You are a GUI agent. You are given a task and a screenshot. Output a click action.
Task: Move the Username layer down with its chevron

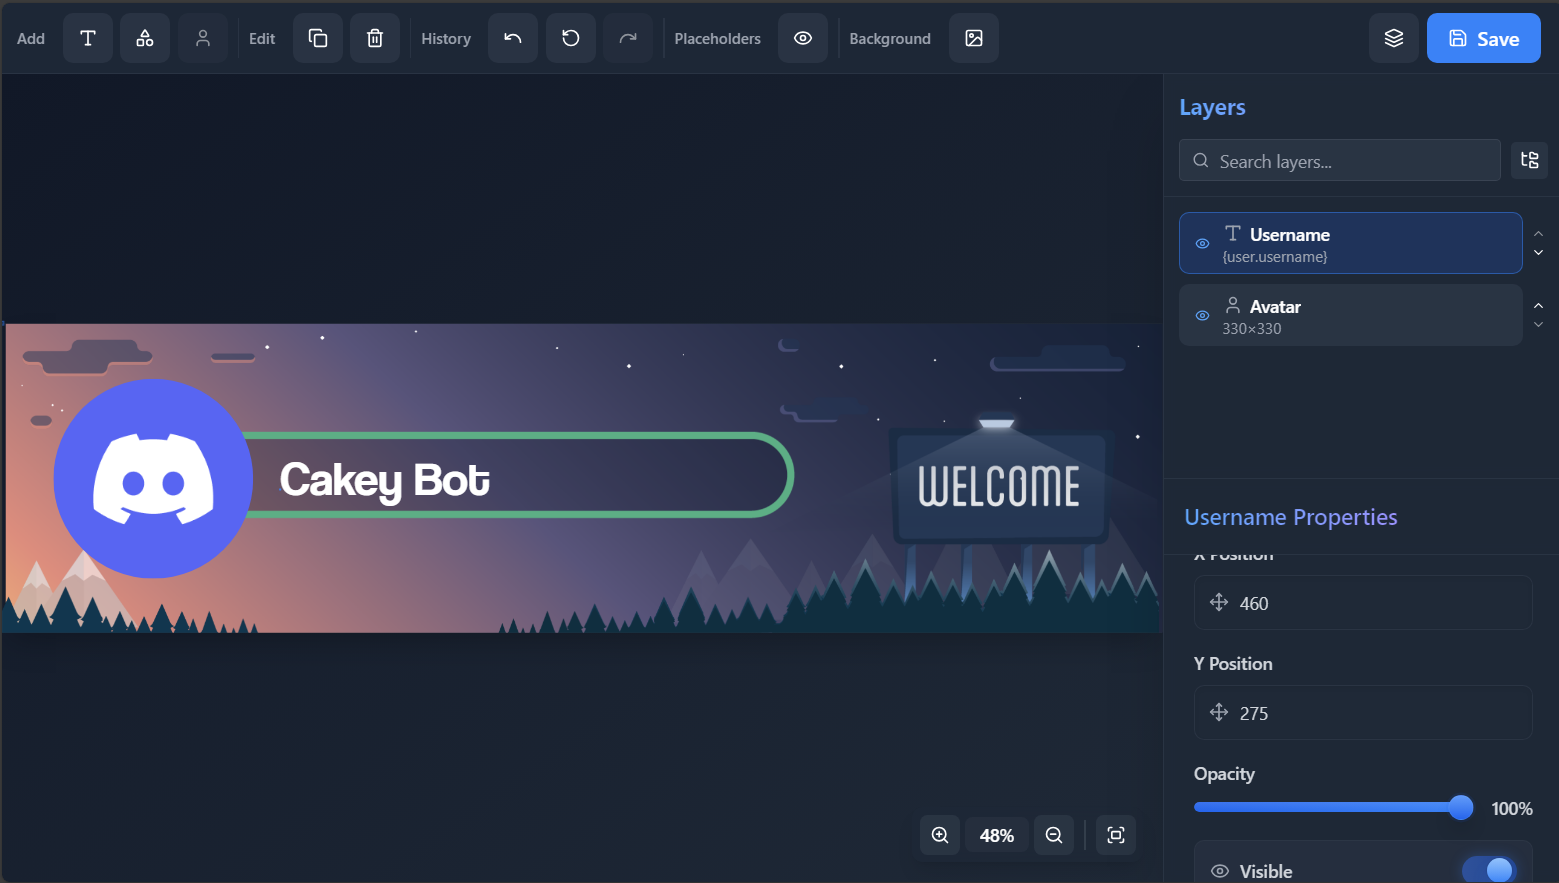[1539, 253]
